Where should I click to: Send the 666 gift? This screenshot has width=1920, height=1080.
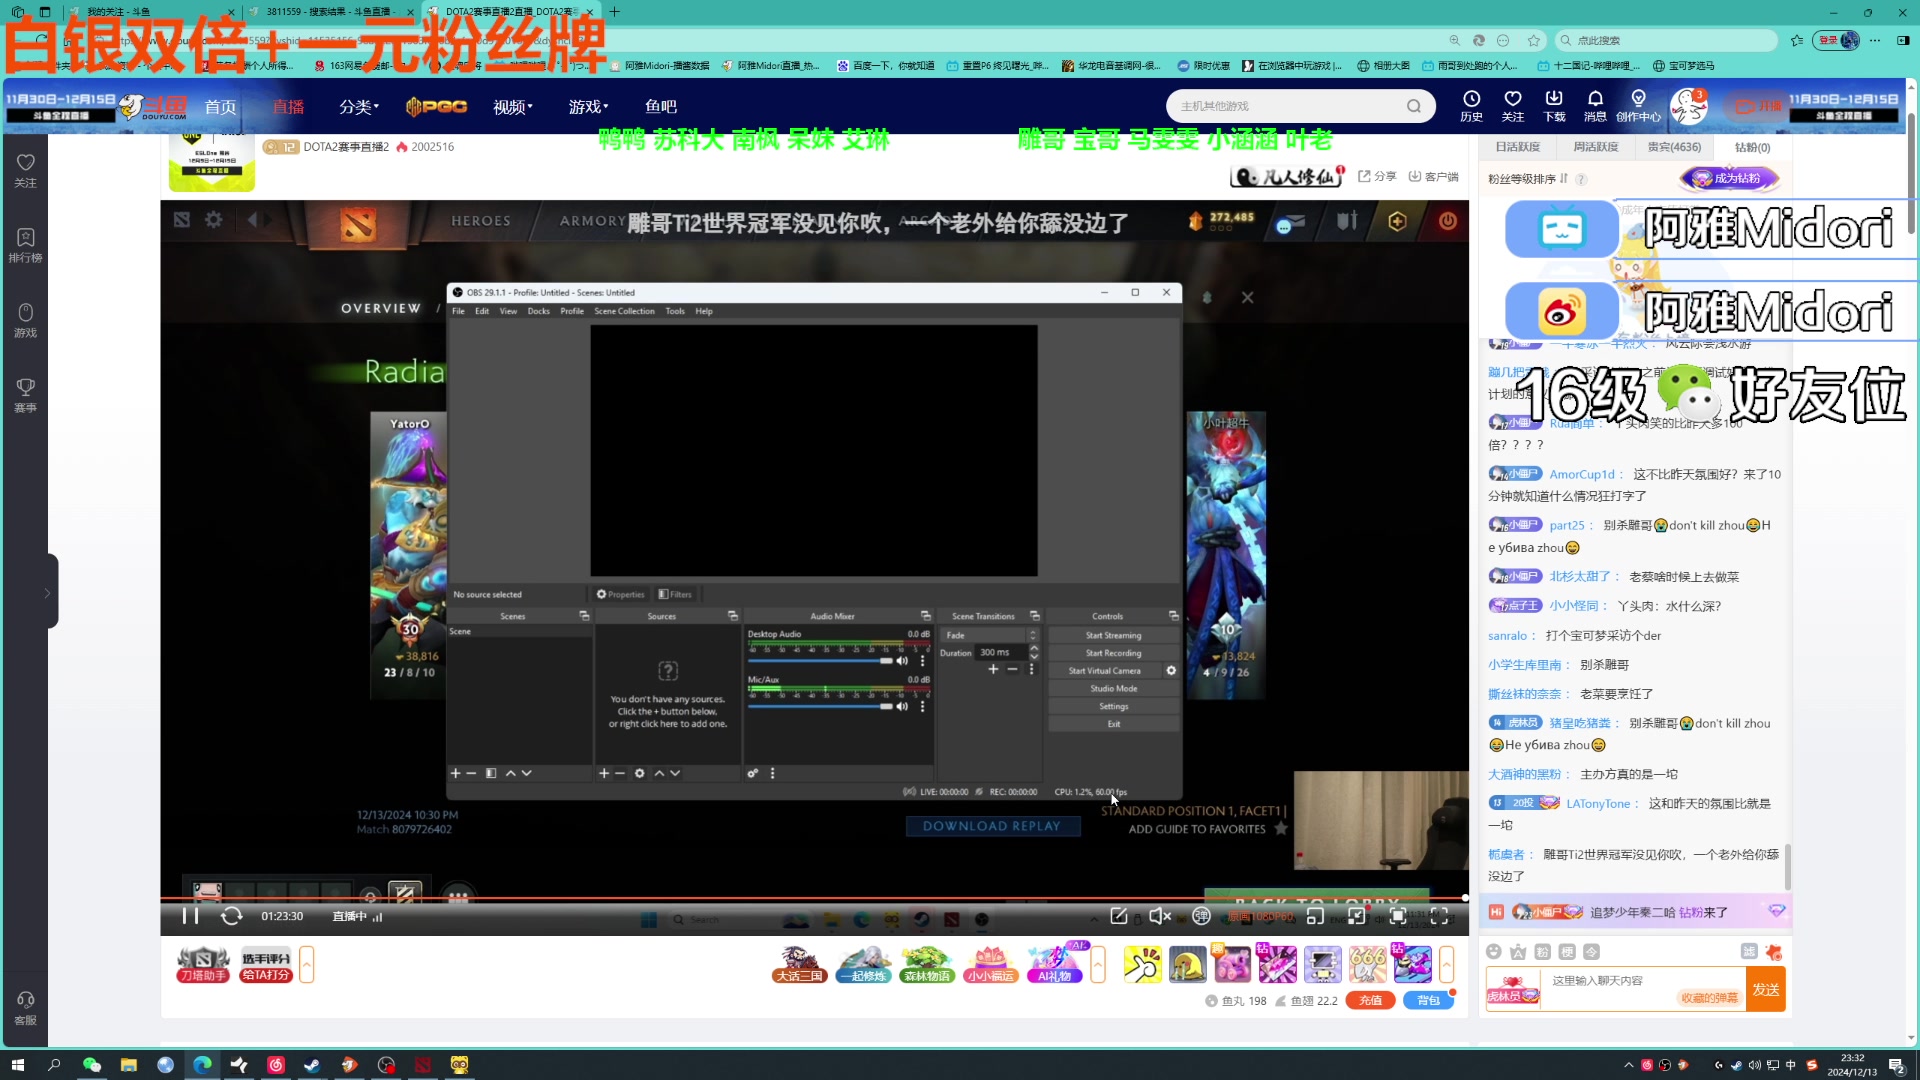[1367, 964]
